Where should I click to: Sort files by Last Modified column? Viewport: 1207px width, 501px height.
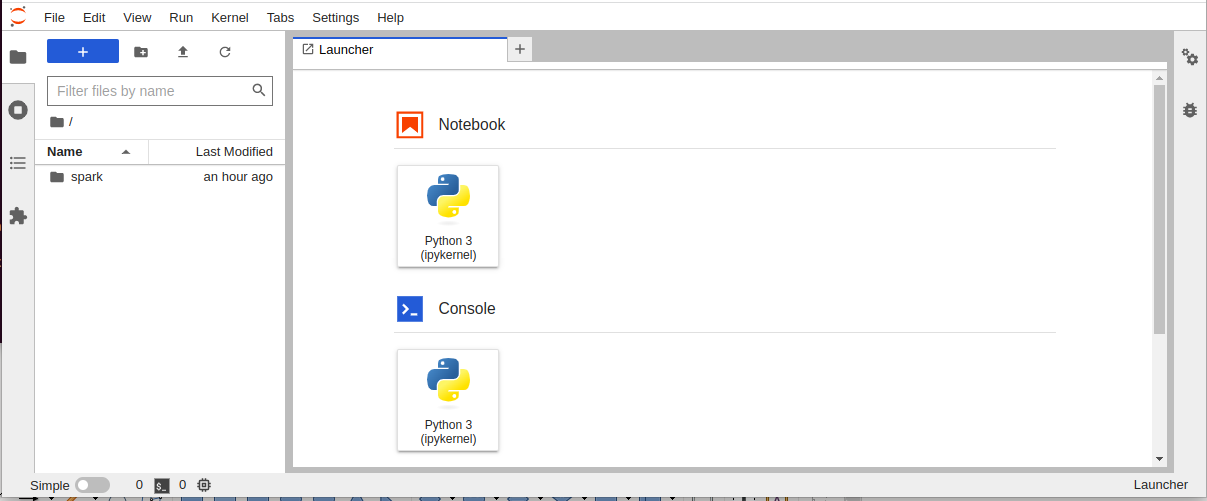234,152
